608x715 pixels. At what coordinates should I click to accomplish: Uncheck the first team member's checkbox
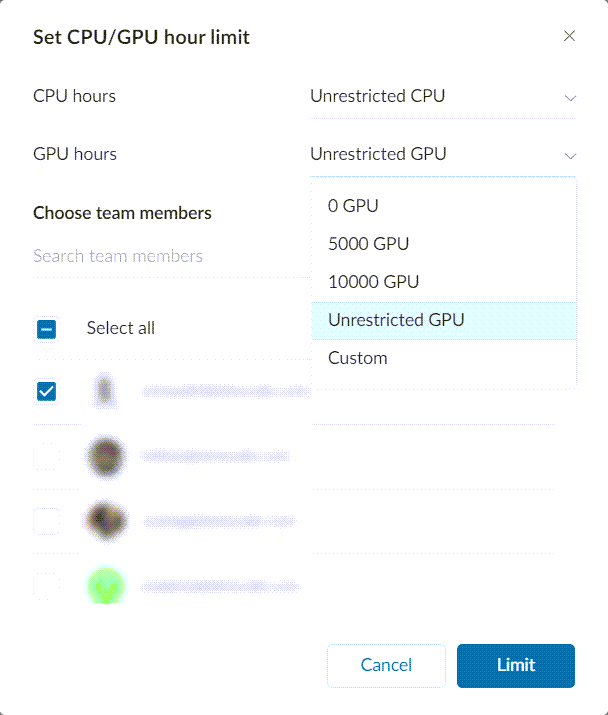46,392
